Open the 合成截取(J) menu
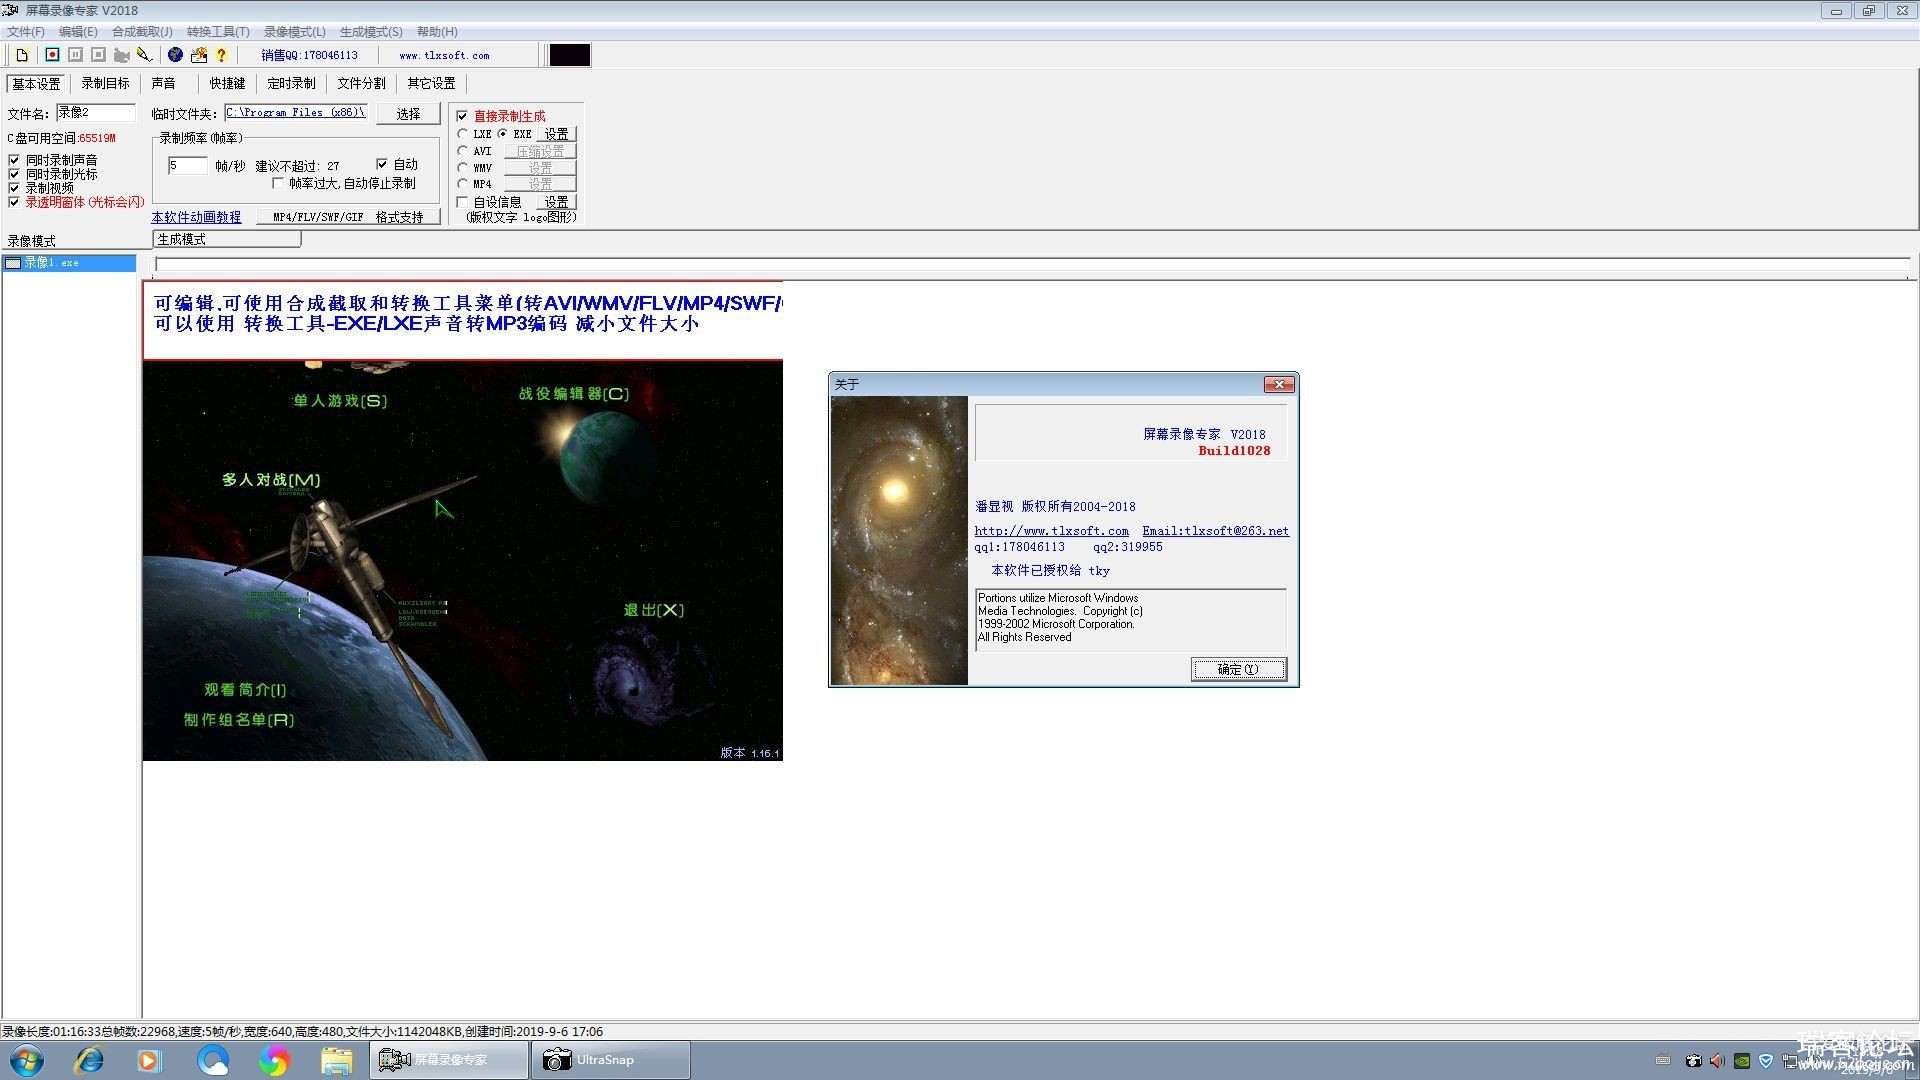 pyautogui.click(x=142, y=32)
